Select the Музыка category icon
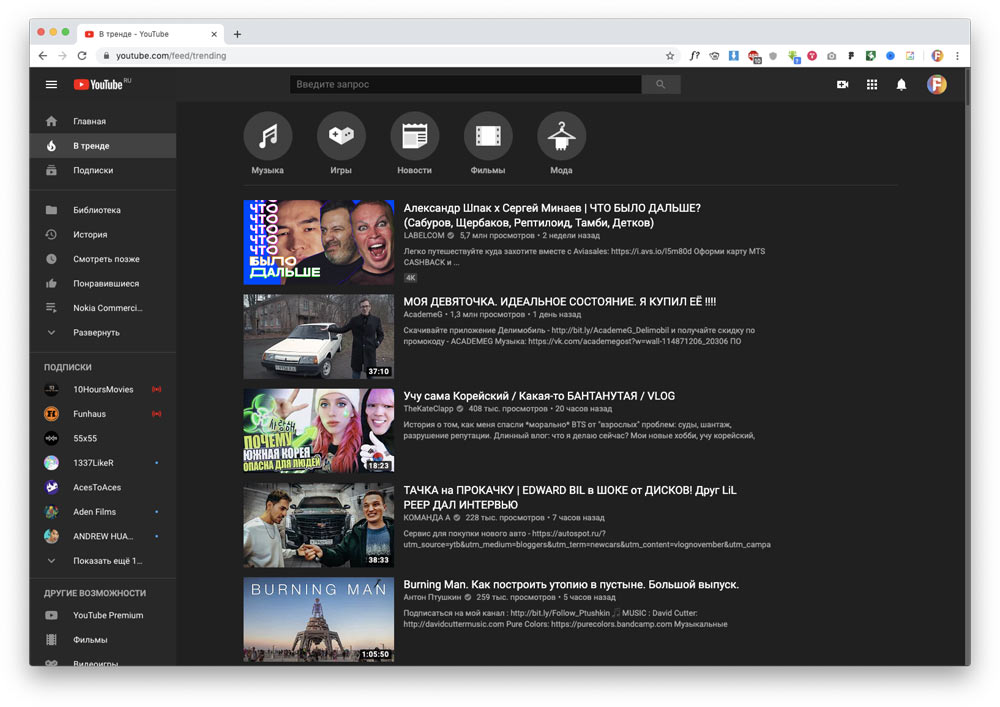The height and width of the screenshot is (707, 1000). pos(267,136)
